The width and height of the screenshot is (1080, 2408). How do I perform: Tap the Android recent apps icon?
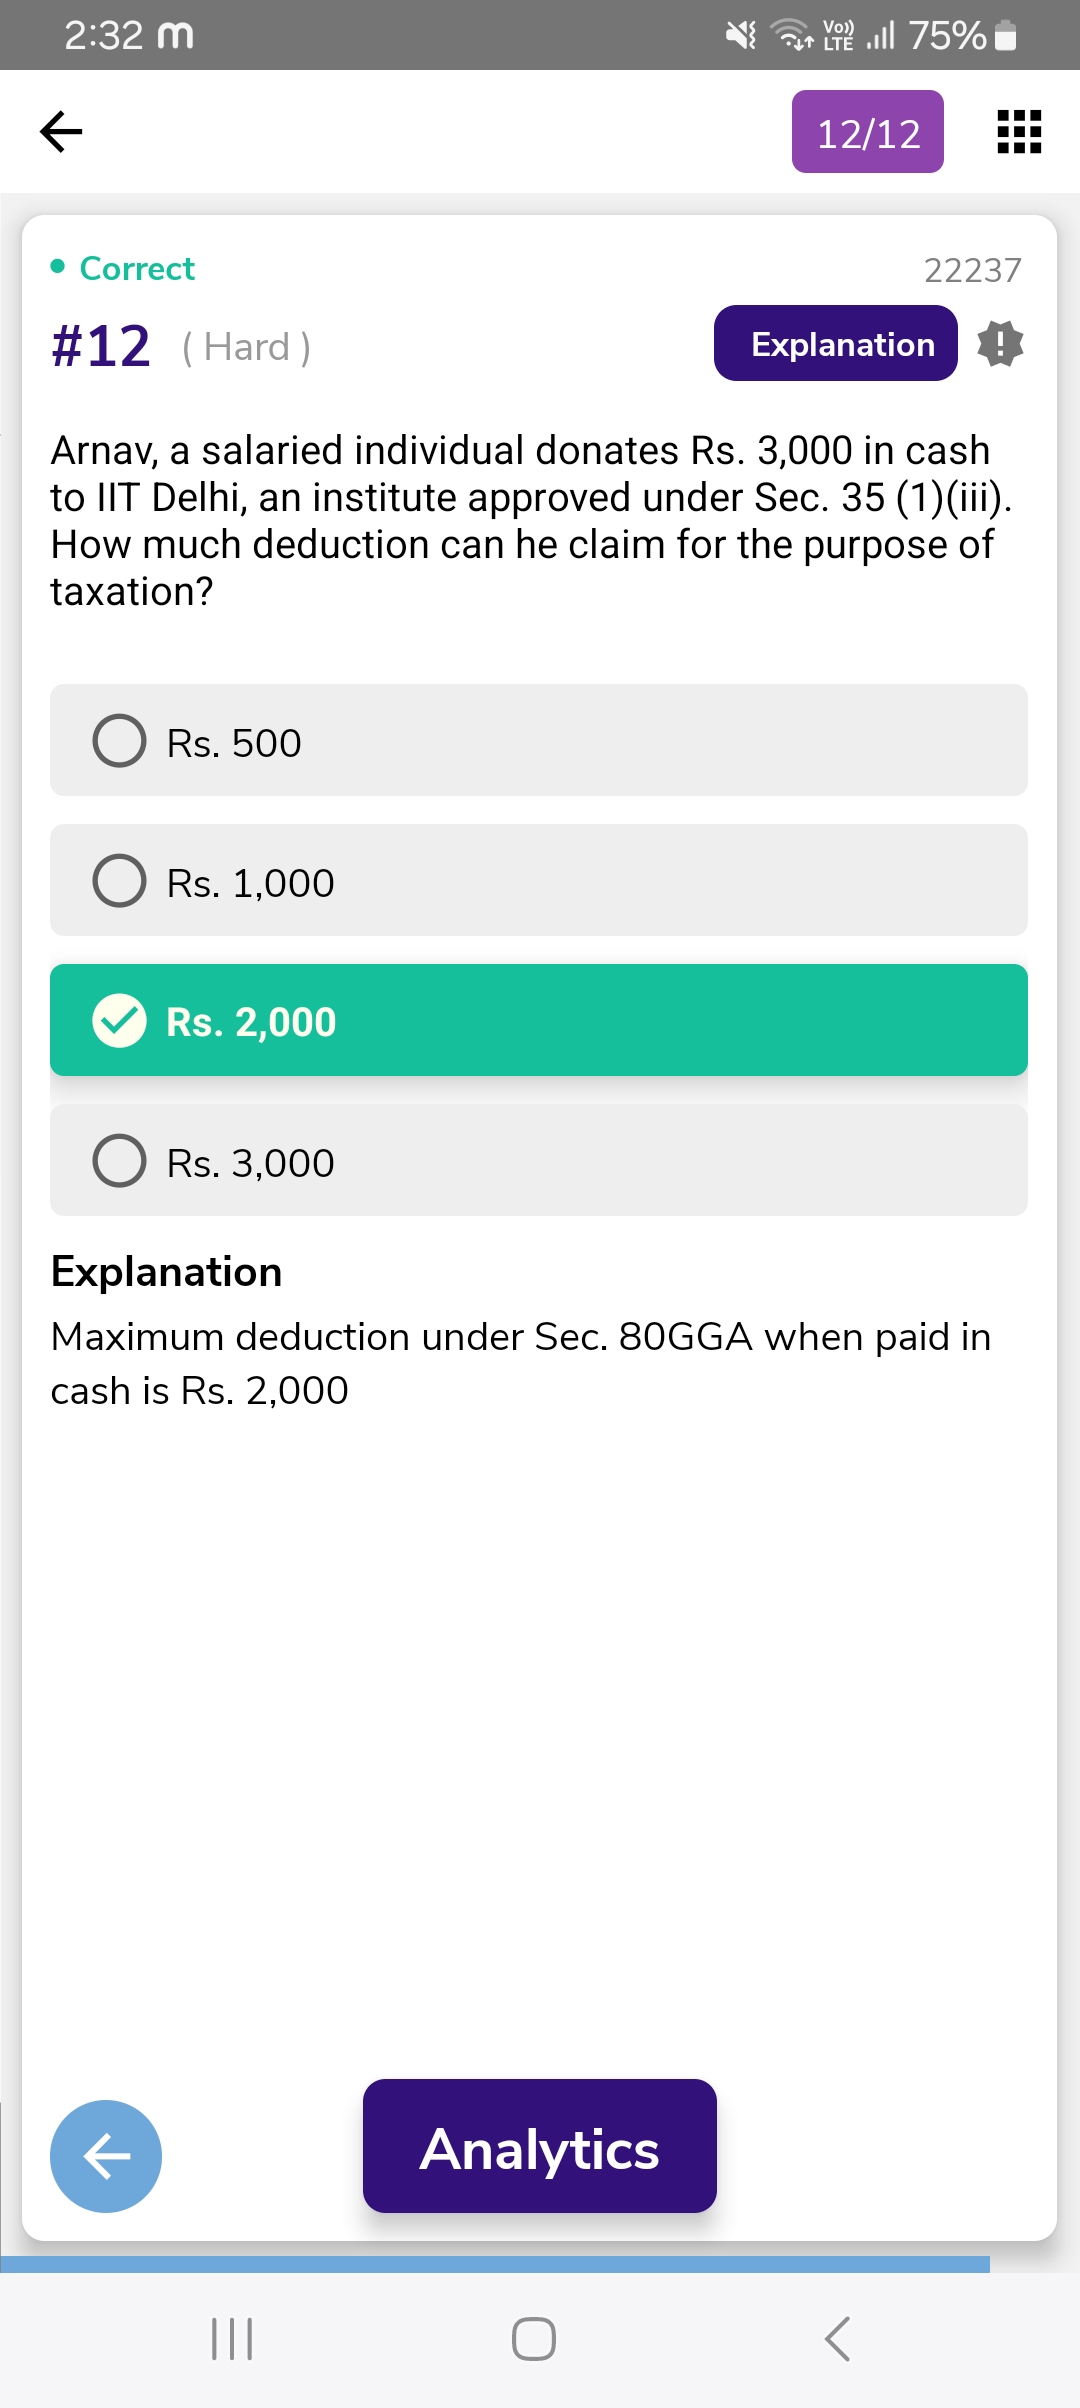tap(232, 2339)
